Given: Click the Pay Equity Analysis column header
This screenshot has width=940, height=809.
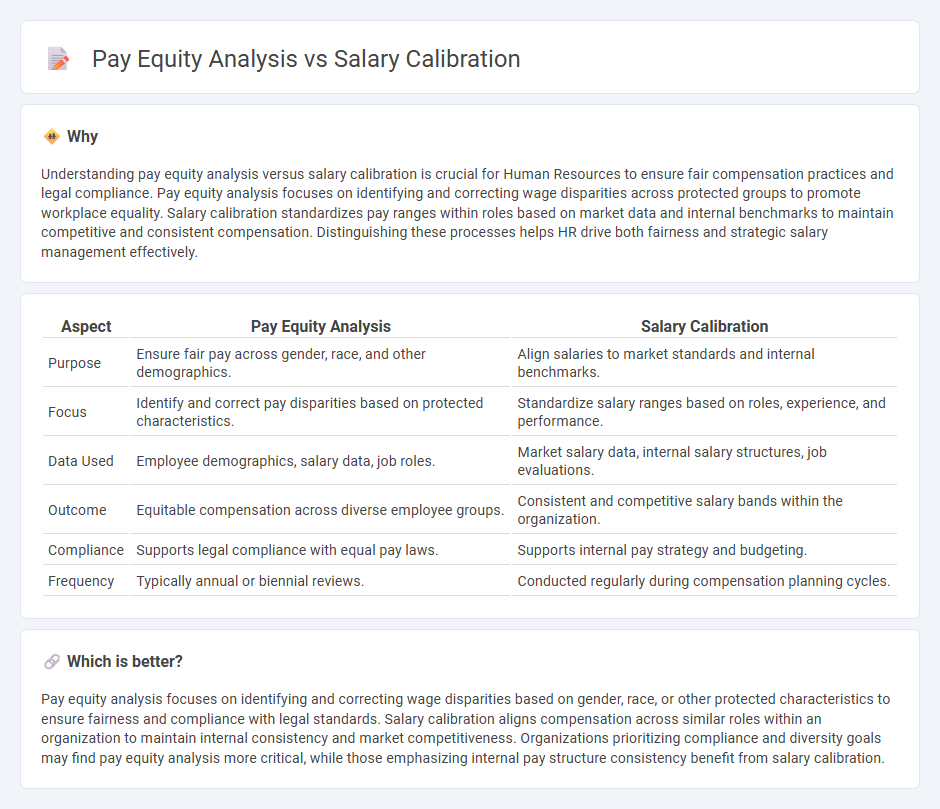Looking at the screenshot, I should pyautogui.click(x=321, y=326).
